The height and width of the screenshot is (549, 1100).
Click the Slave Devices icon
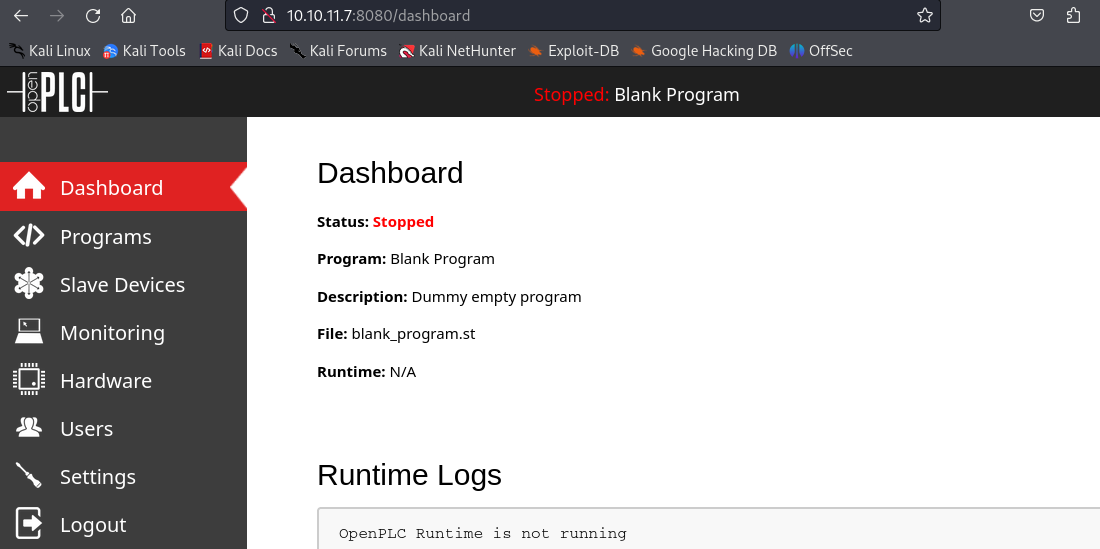tap(29, 284)
